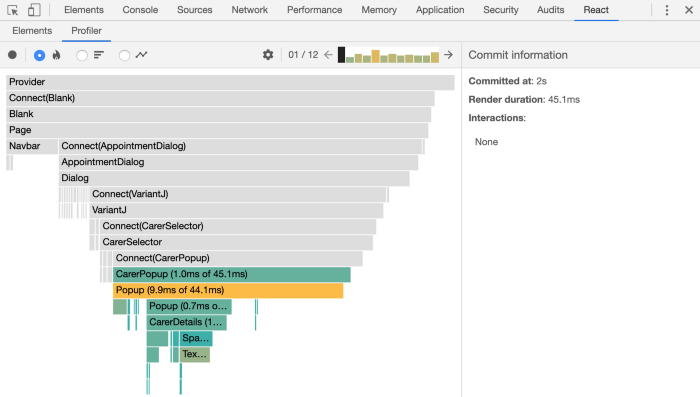The height and width of the screenshot is (397, 700).
Task: Open the top-level Elements tab
Action: [83, 10]
